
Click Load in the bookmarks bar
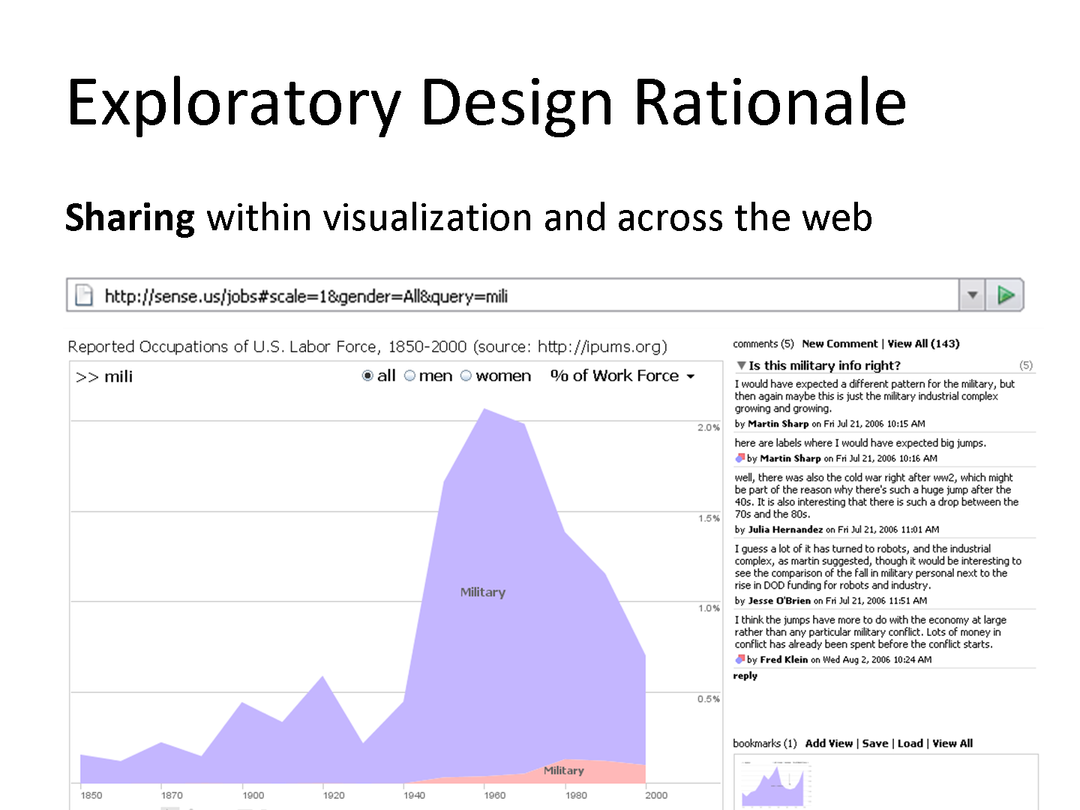tap(910, 744)
